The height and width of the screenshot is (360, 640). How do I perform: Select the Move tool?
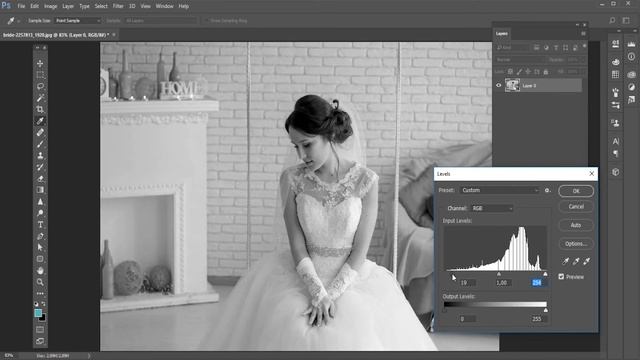coord(40,63)
